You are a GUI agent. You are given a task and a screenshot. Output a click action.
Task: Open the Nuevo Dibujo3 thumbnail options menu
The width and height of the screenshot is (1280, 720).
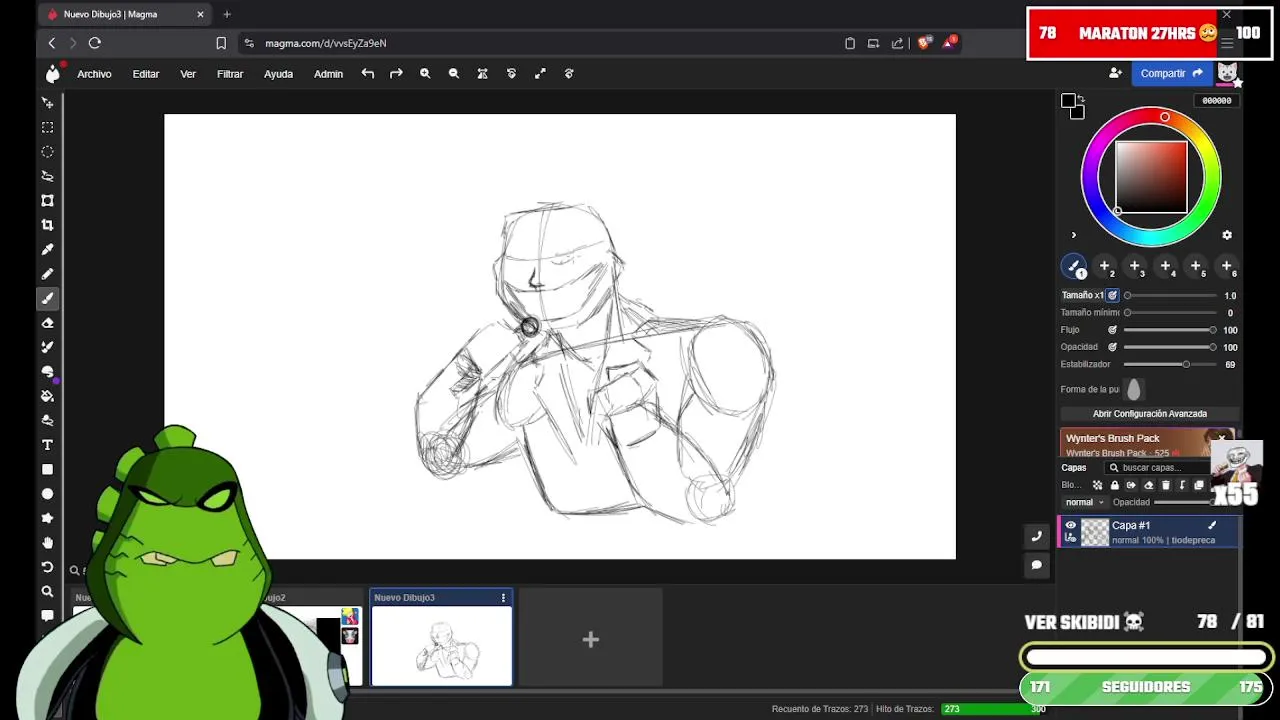click(503, 598)
